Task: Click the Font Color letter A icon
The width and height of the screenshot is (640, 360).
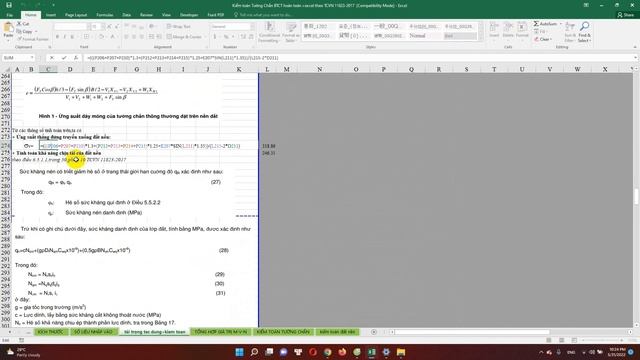Action: point(113,37)
